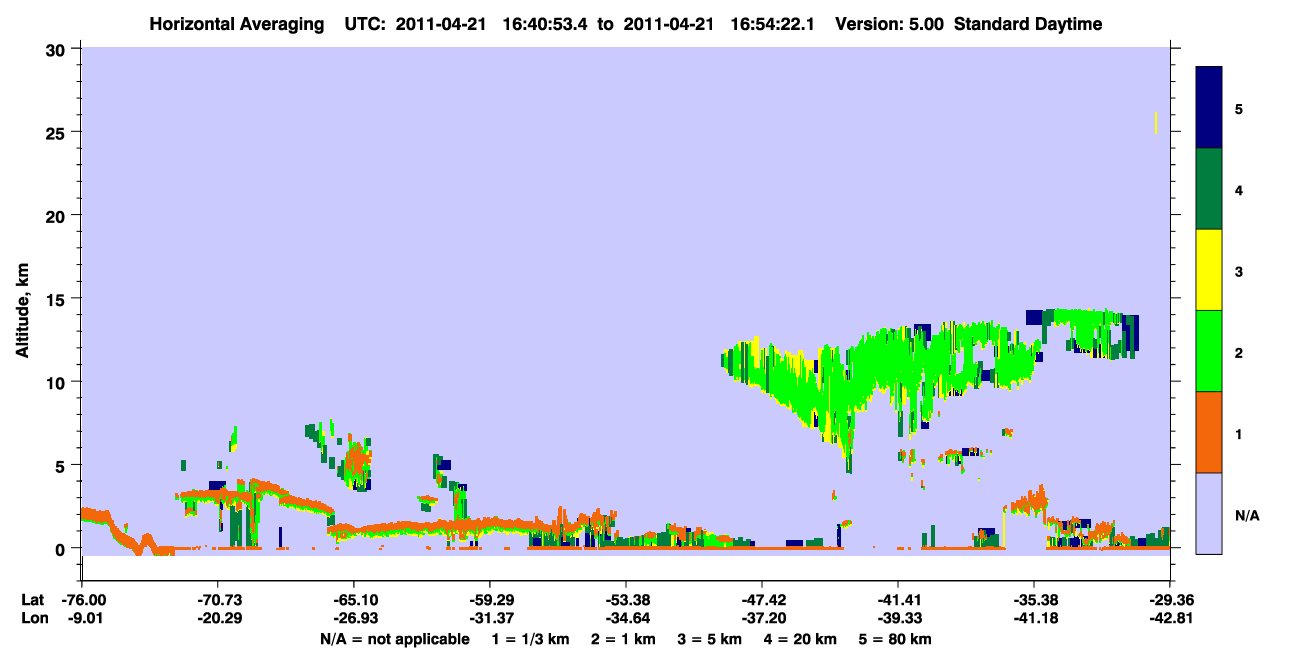Click the bright green level 2 legend swatch
The width and height of the screenshot is (1300, 667).
tap(1209, 351)
